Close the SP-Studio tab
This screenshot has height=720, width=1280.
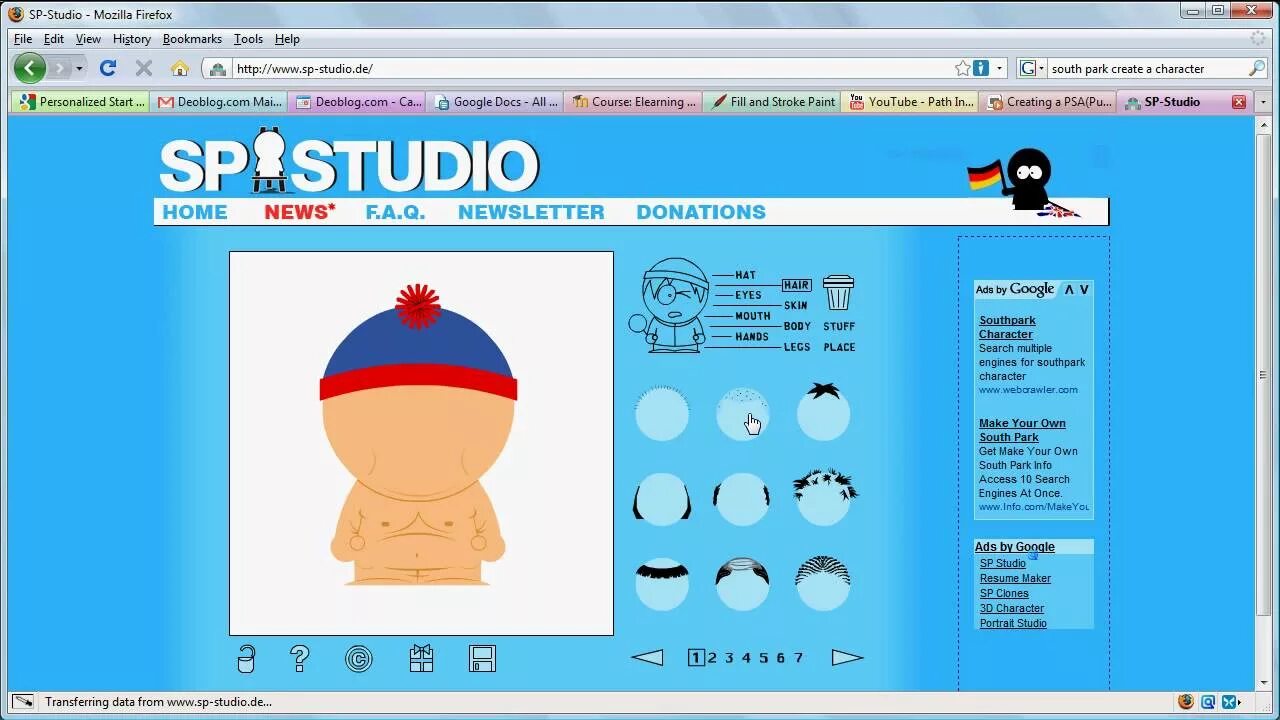coord(1239,101)
